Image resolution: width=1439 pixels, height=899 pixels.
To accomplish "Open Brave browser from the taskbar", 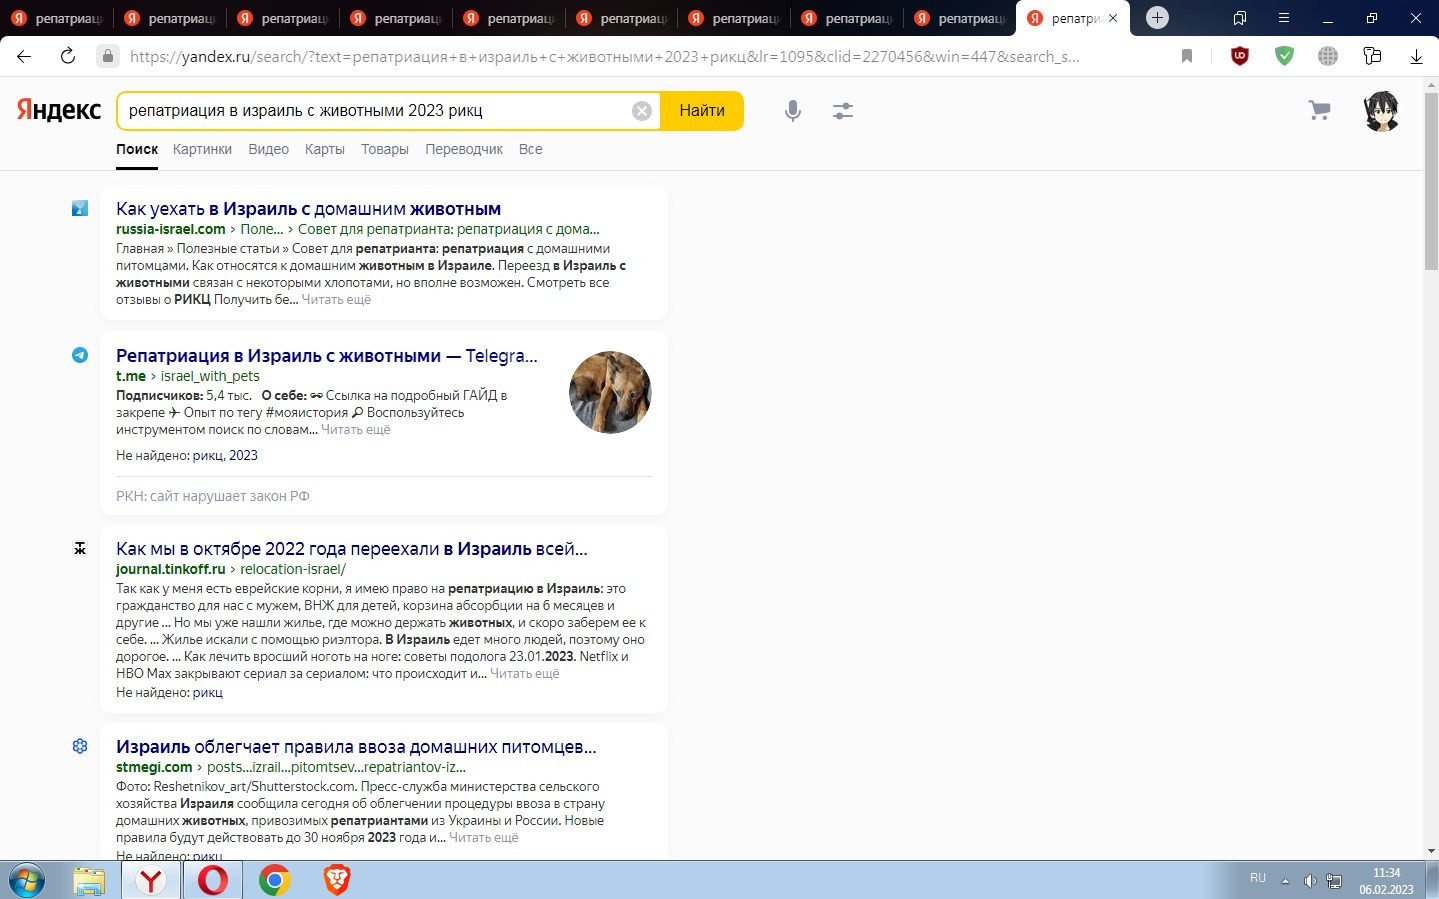I will [337, 880].
